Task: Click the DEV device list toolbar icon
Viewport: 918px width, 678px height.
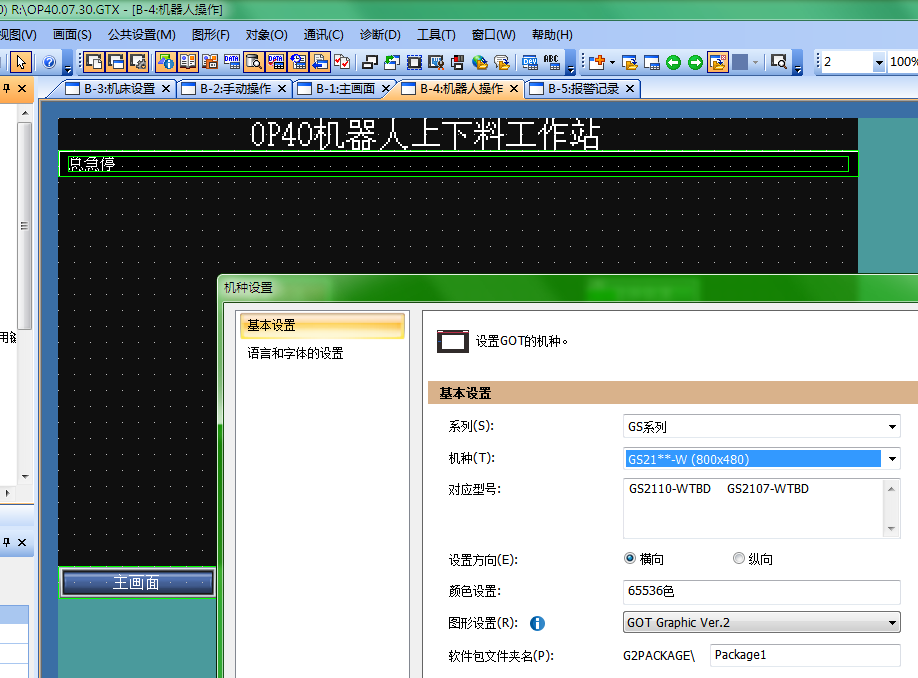Action: (x=529, y=62)
